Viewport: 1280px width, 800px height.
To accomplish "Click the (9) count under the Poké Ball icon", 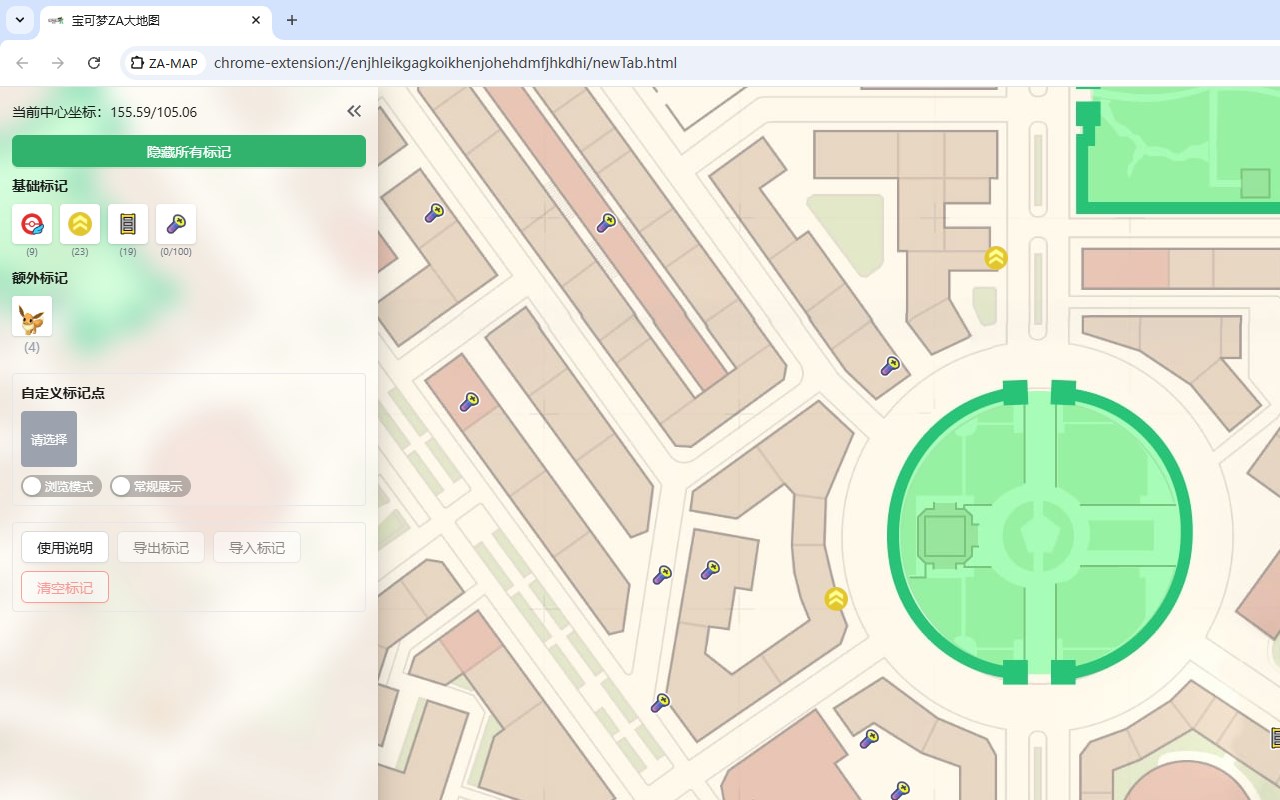I will pyautogui.click(x=32, y=252).
